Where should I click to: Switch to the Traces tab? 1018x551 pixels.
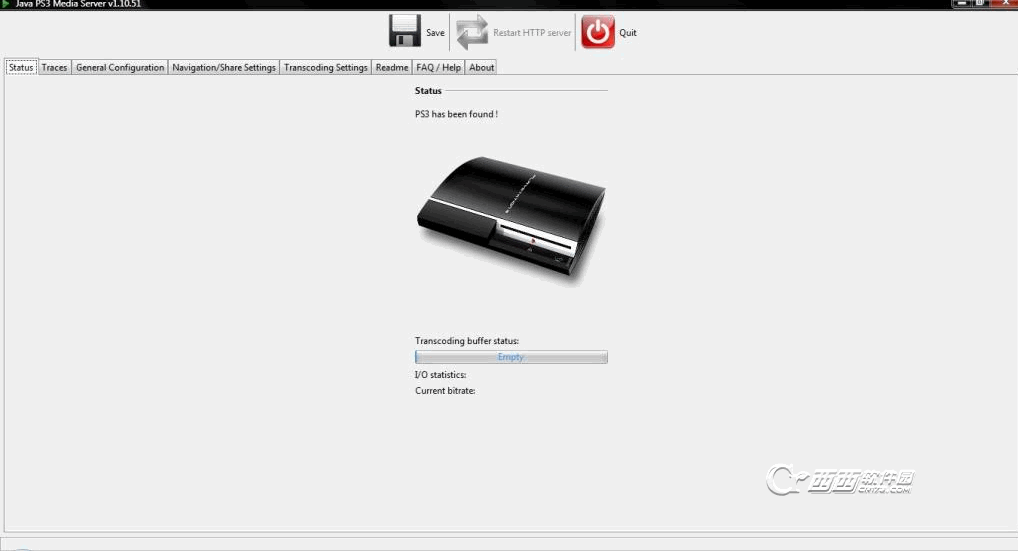(x=55, y=67)
